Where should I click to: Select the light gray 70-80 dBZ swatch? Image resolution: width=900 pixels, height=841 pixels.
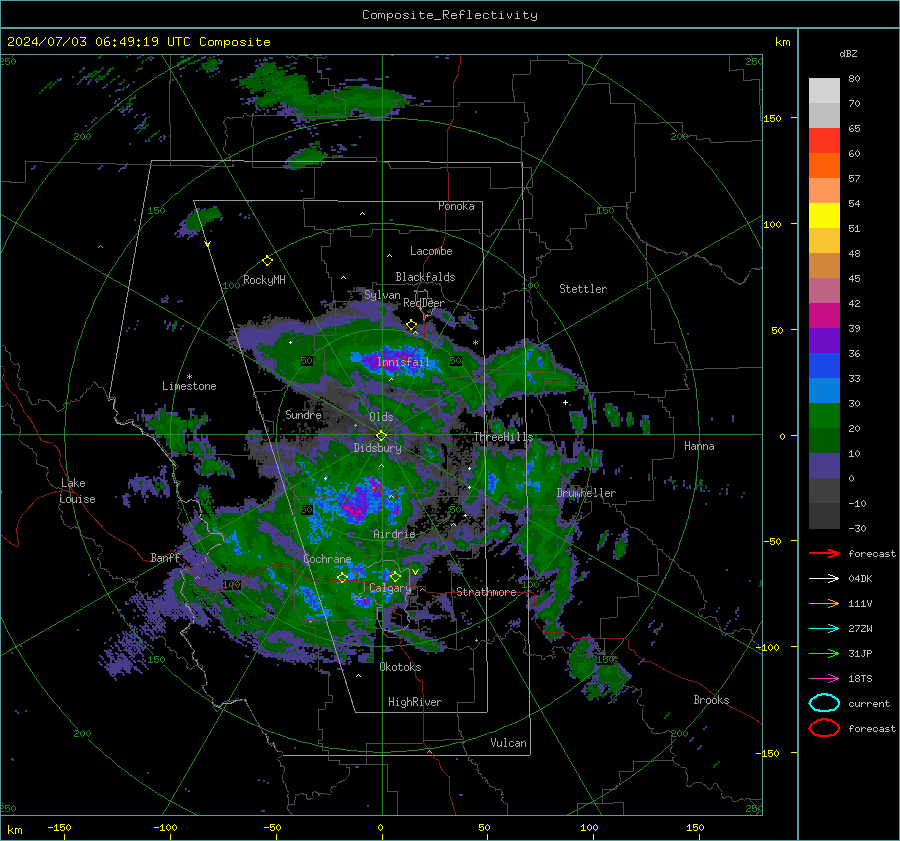(824, 91)
